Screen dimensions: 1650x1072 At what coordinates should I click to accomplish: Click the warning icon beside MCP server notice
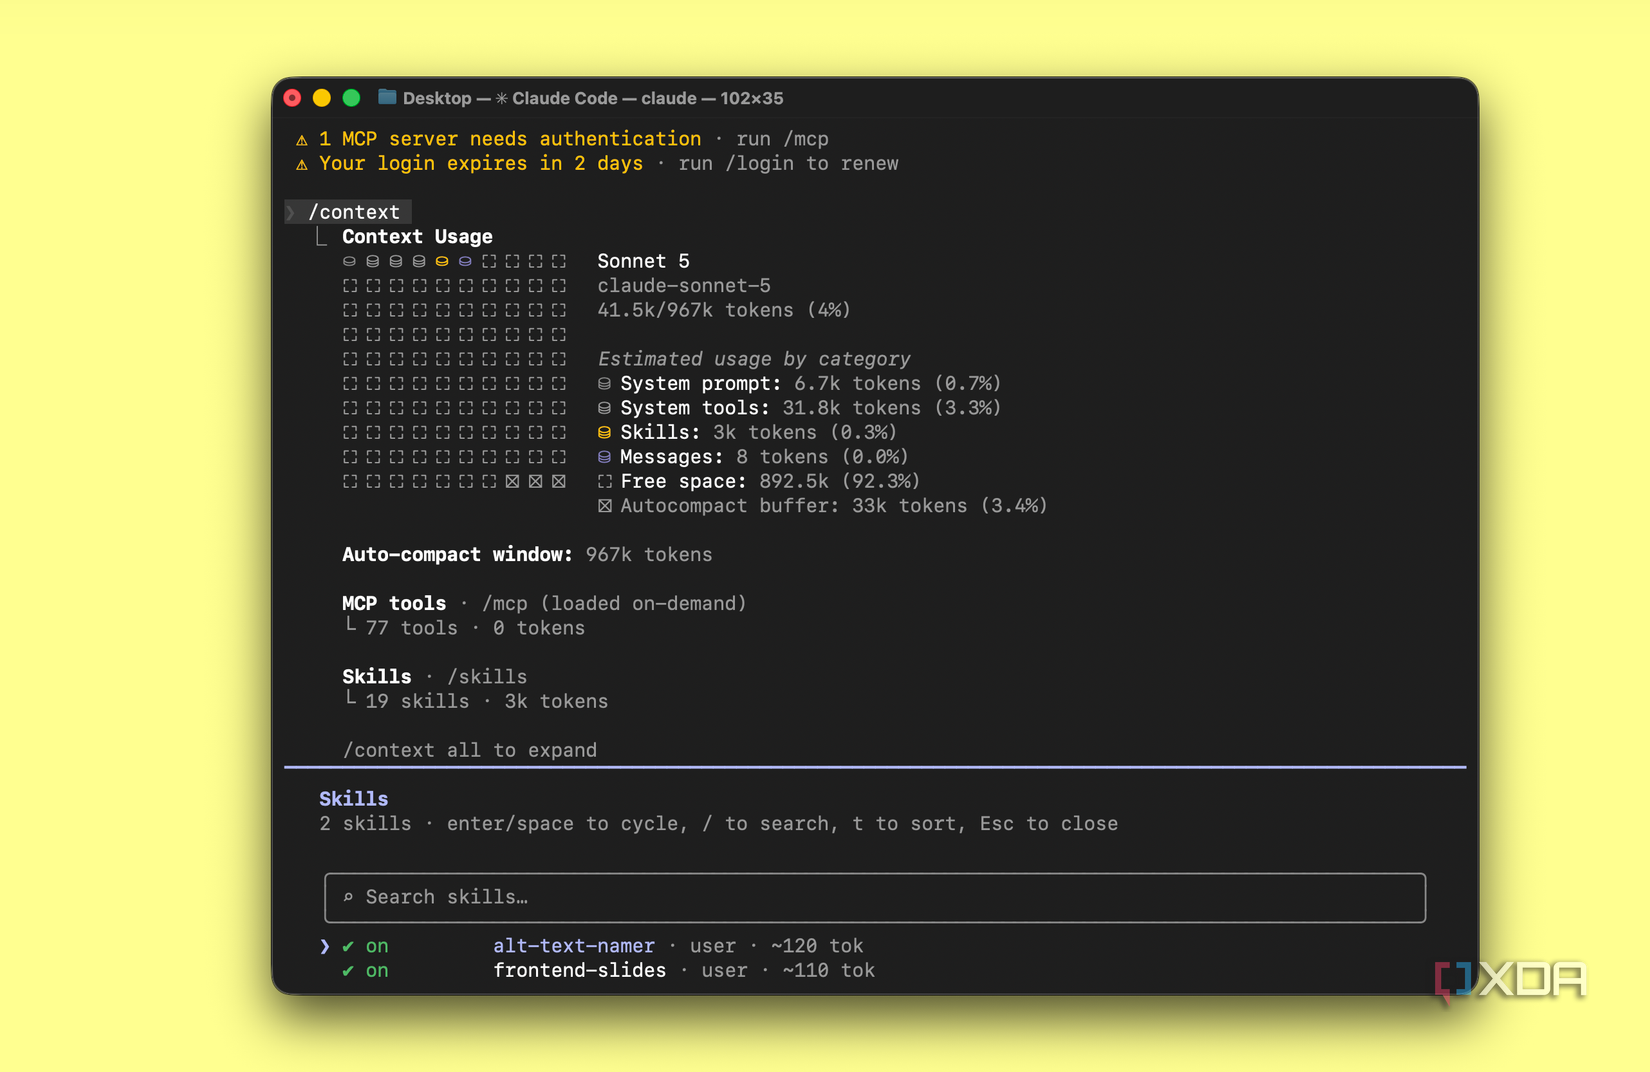point(302,140)
